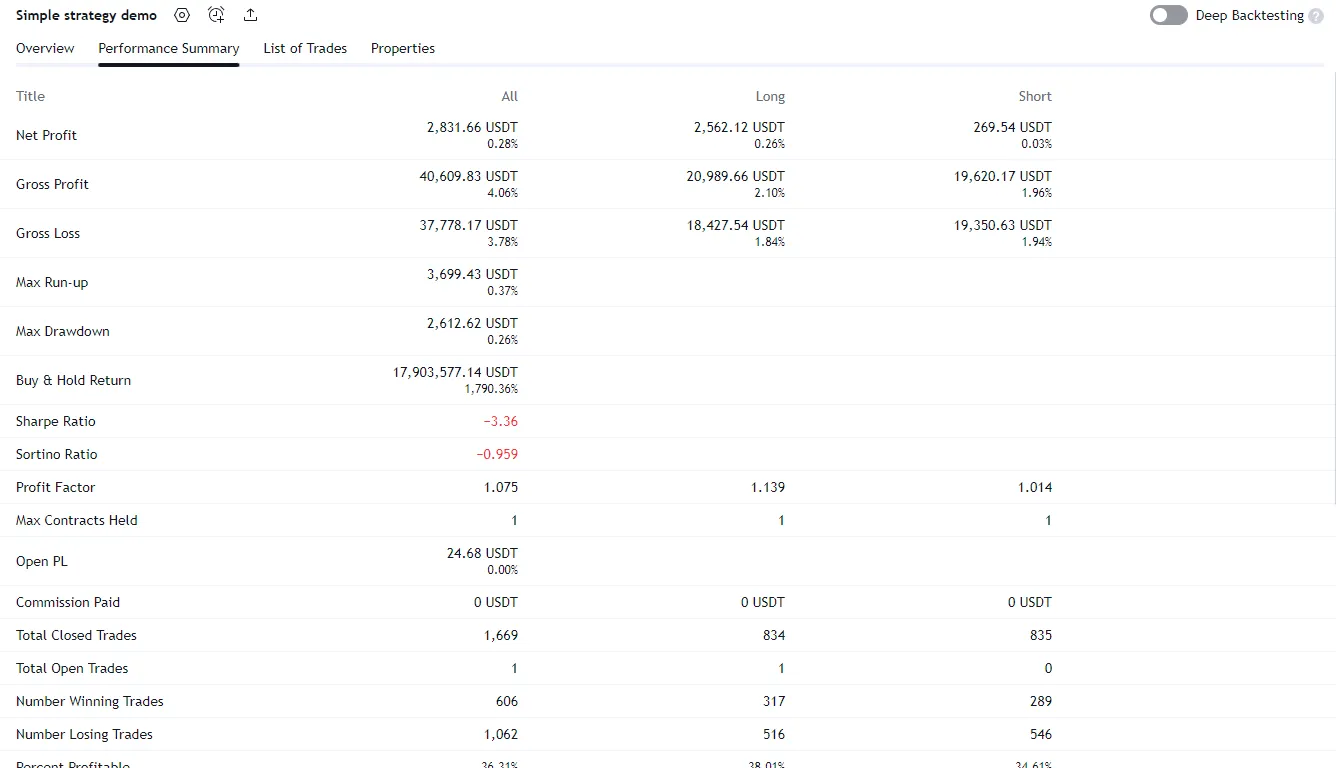Click the Title column header
1336x768 pixels.
(x=30, y=96)
